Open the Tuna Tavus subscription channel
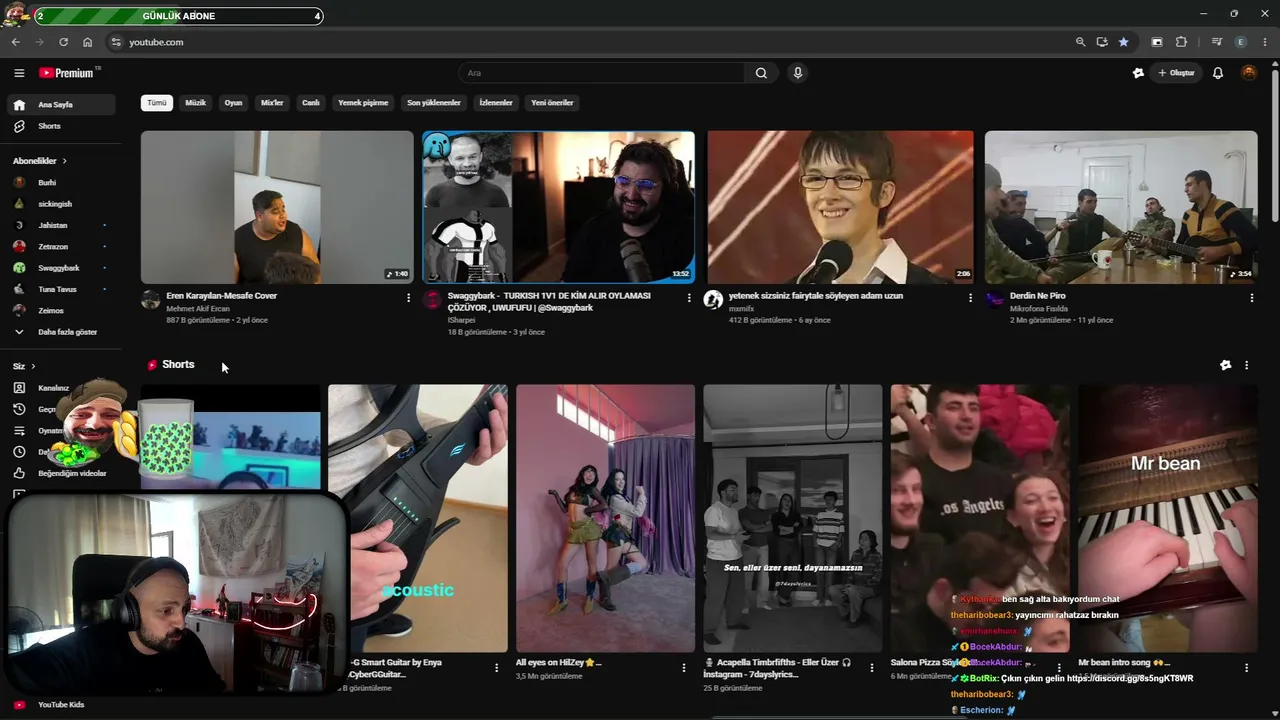 point(61,290)
